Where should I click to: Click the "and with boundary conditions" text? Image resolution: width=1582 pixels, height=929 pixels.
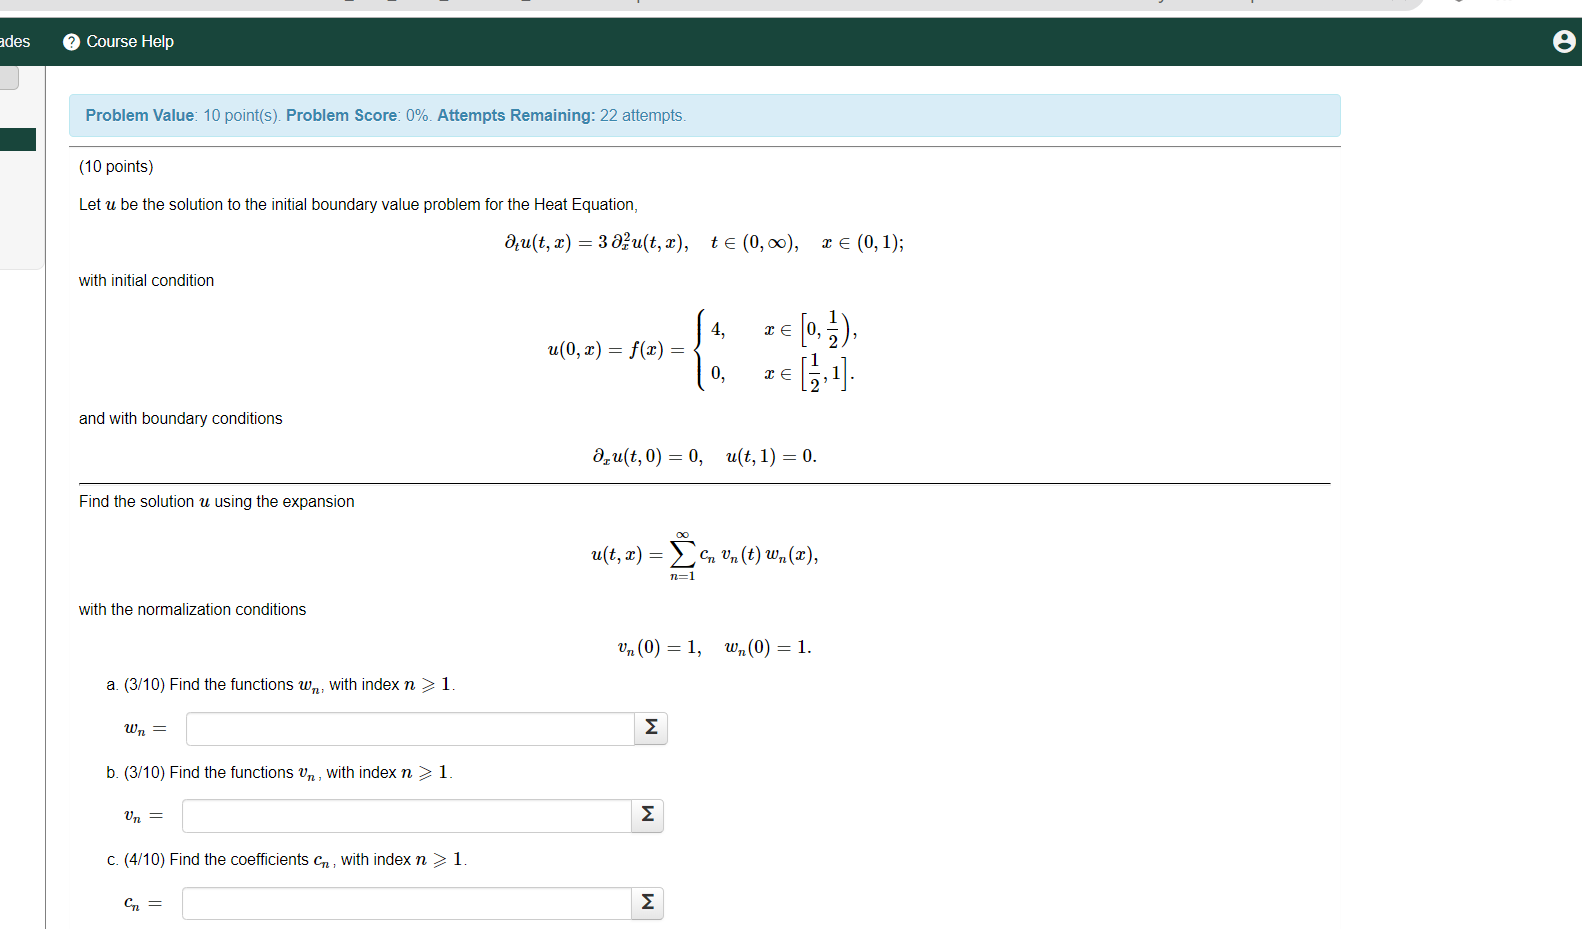point(180,418)
